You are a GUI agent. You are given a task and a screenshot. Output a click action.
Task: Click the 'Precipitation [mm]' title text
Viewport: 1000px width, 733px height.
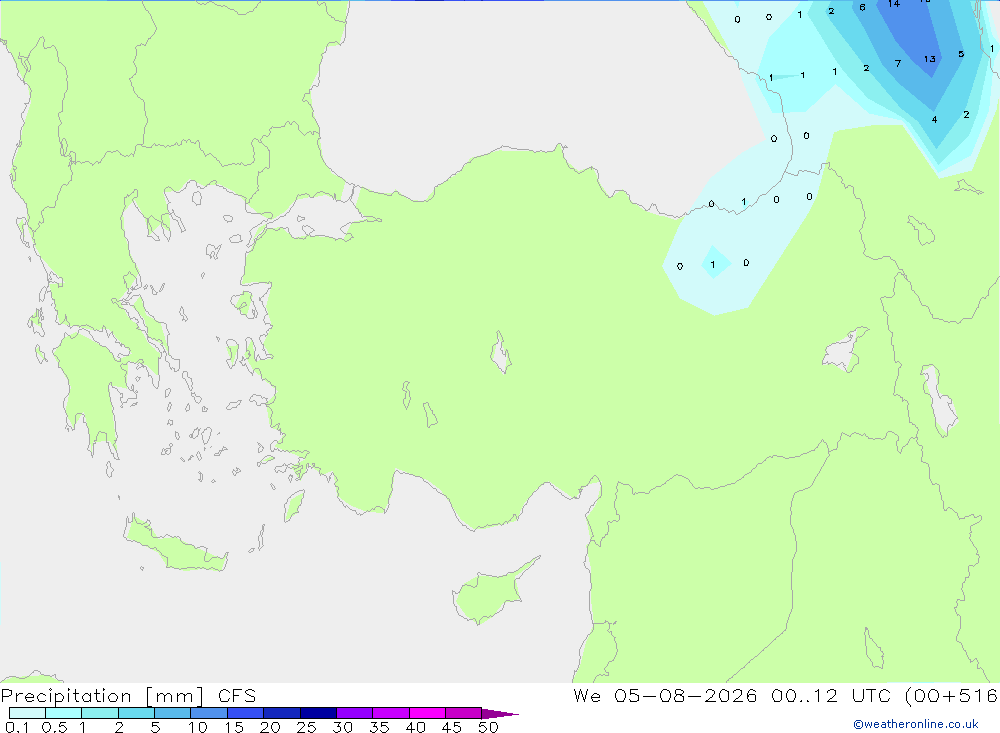103,696
